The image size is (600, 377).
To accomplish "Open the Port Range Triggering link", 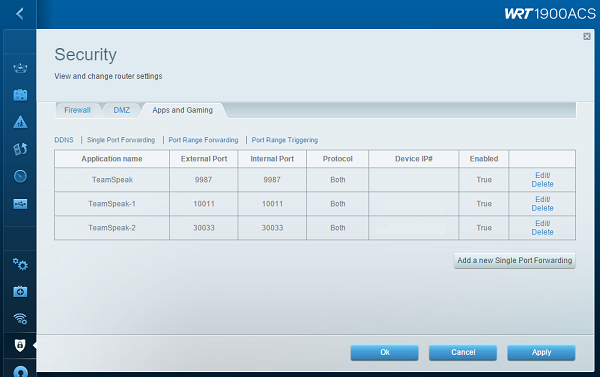I will click(x=285, y=140).
